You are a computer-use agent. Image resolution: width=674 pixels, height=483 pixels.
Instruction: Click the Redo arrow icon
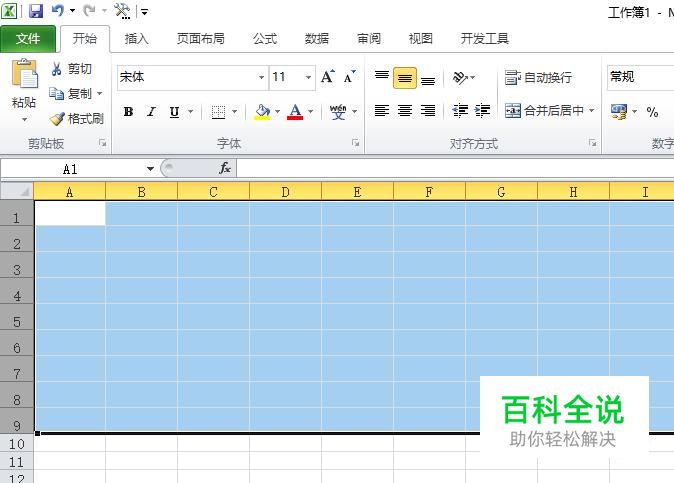(89, 11)
